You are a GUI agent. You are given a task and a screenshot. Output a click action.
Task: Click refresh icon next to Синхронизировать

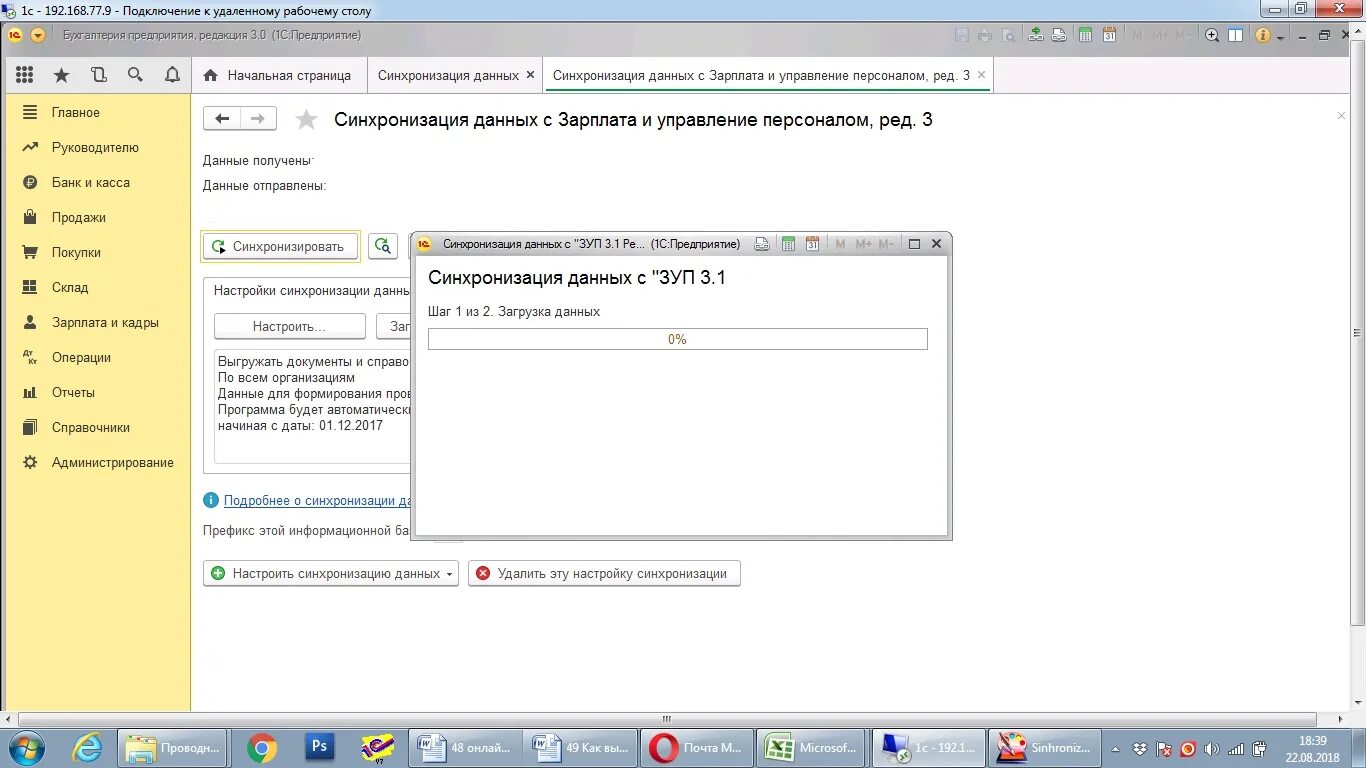pos(382,246)
